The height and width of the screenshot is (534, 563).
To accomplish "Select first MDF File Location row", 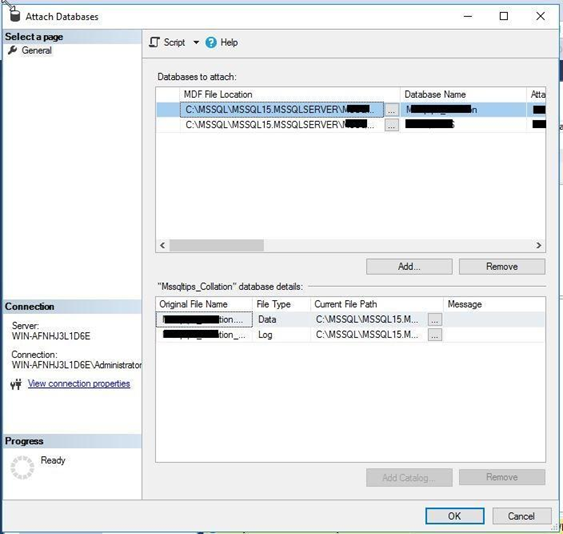I will coord(282,110).
